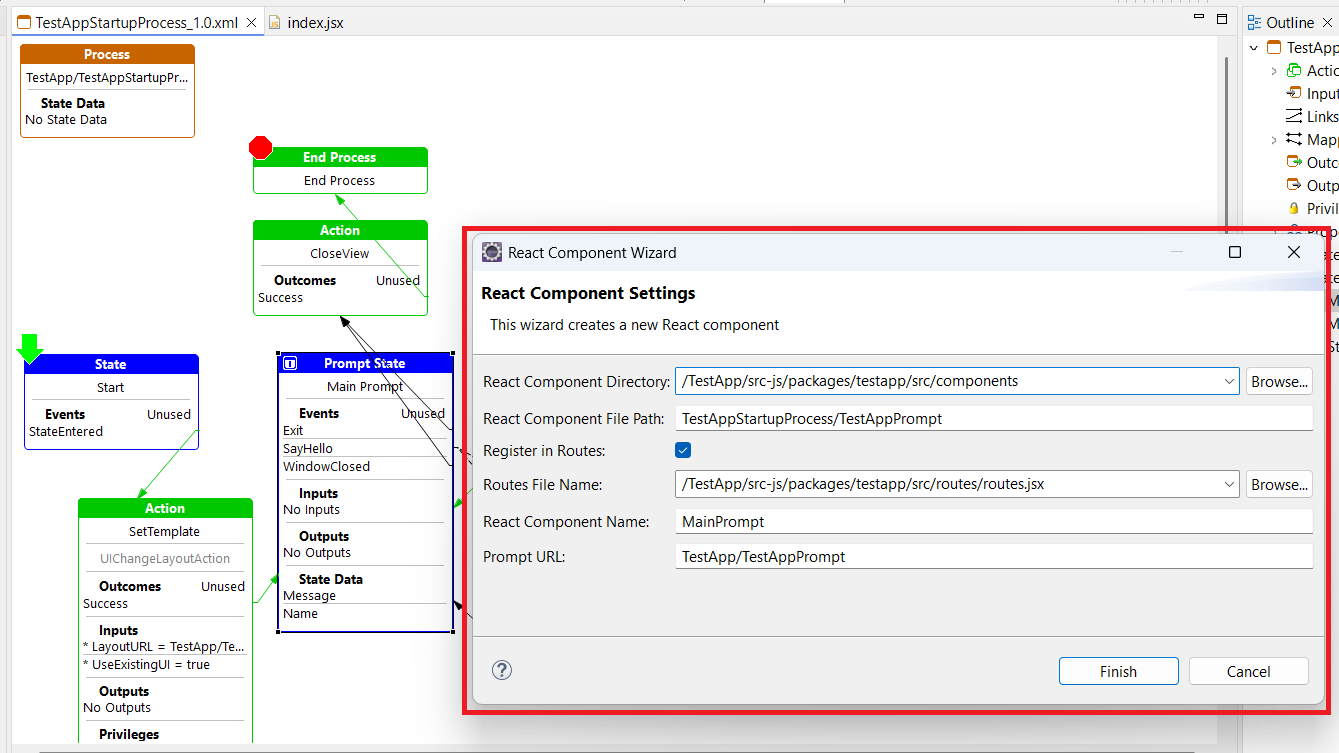This screenshot has width=1339, height=753.
Task: Click the WindowClosed event row
Action: pos(365,466)
